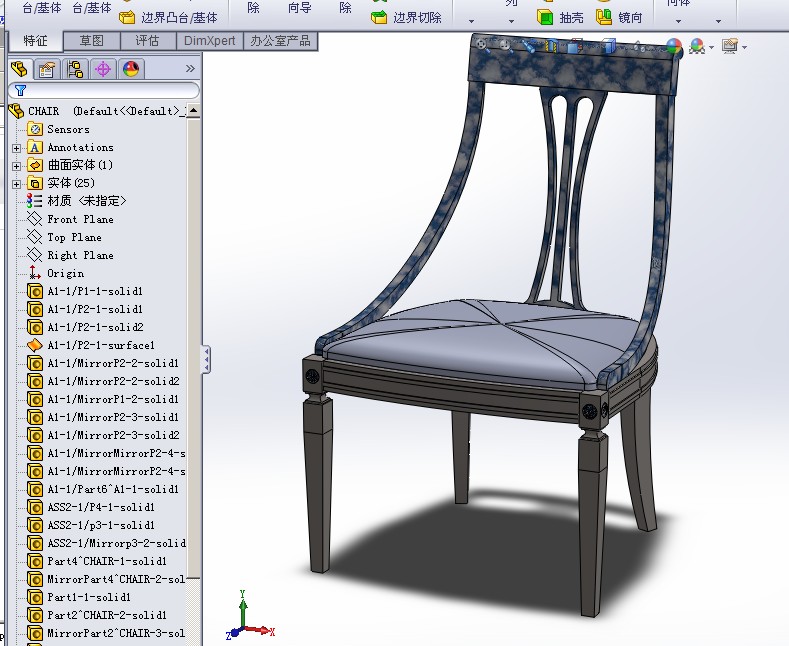
Task: Select the 镜向 mirror tool icon
Action: [x=604, y=18]
